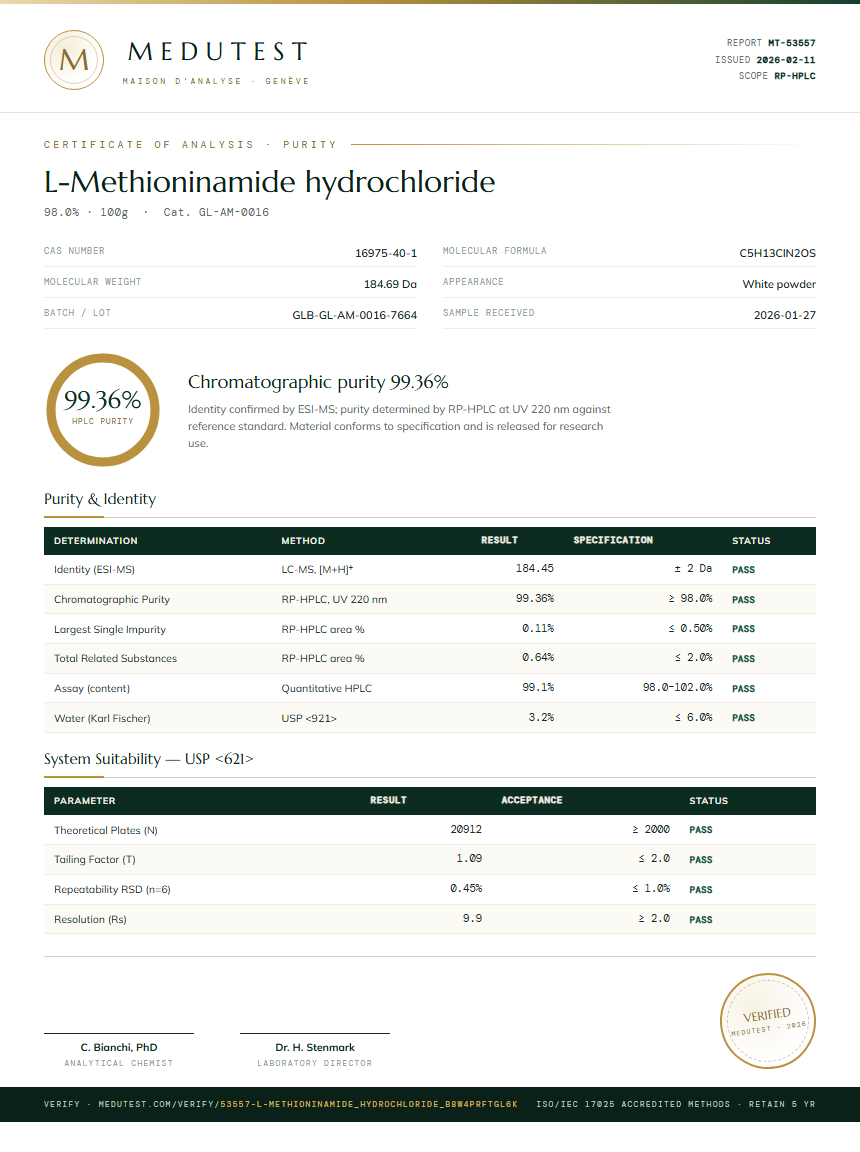Select catalog number GL-AM-0016
This screenshot has height=1152, width=860.
point(234,212)
